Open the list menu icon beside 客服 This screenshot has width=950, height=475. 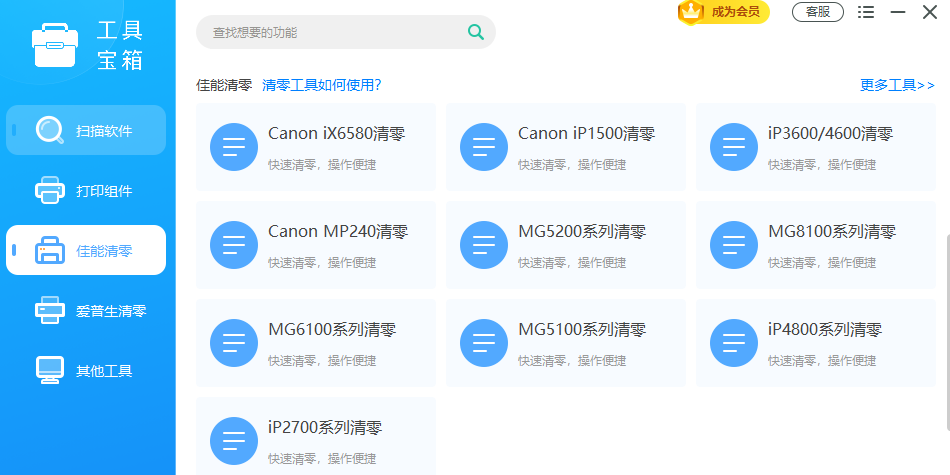[x=866, y=12]
